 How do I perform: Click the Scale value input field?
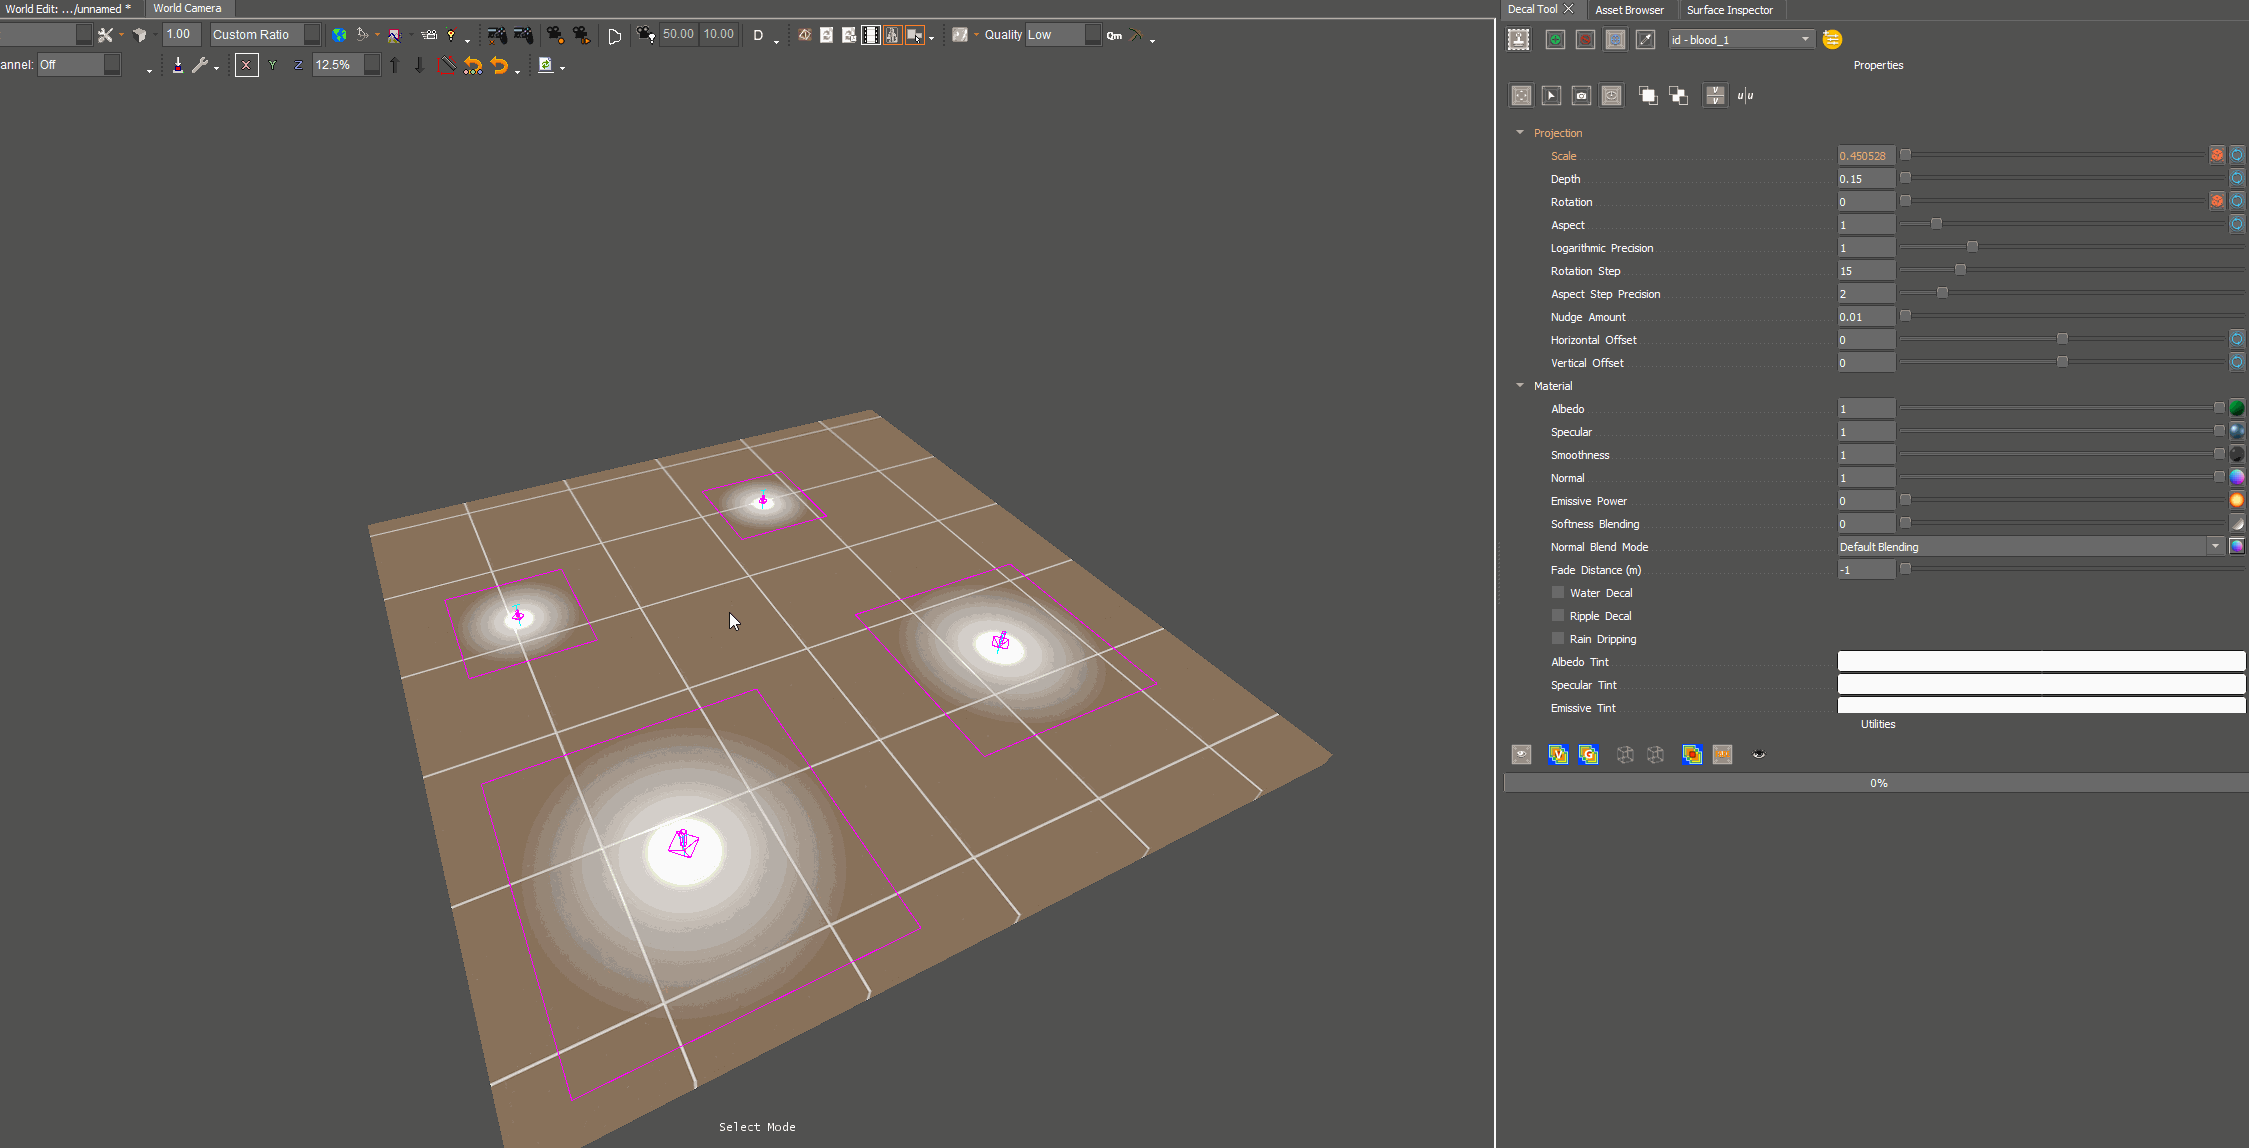coord(1866,156)
